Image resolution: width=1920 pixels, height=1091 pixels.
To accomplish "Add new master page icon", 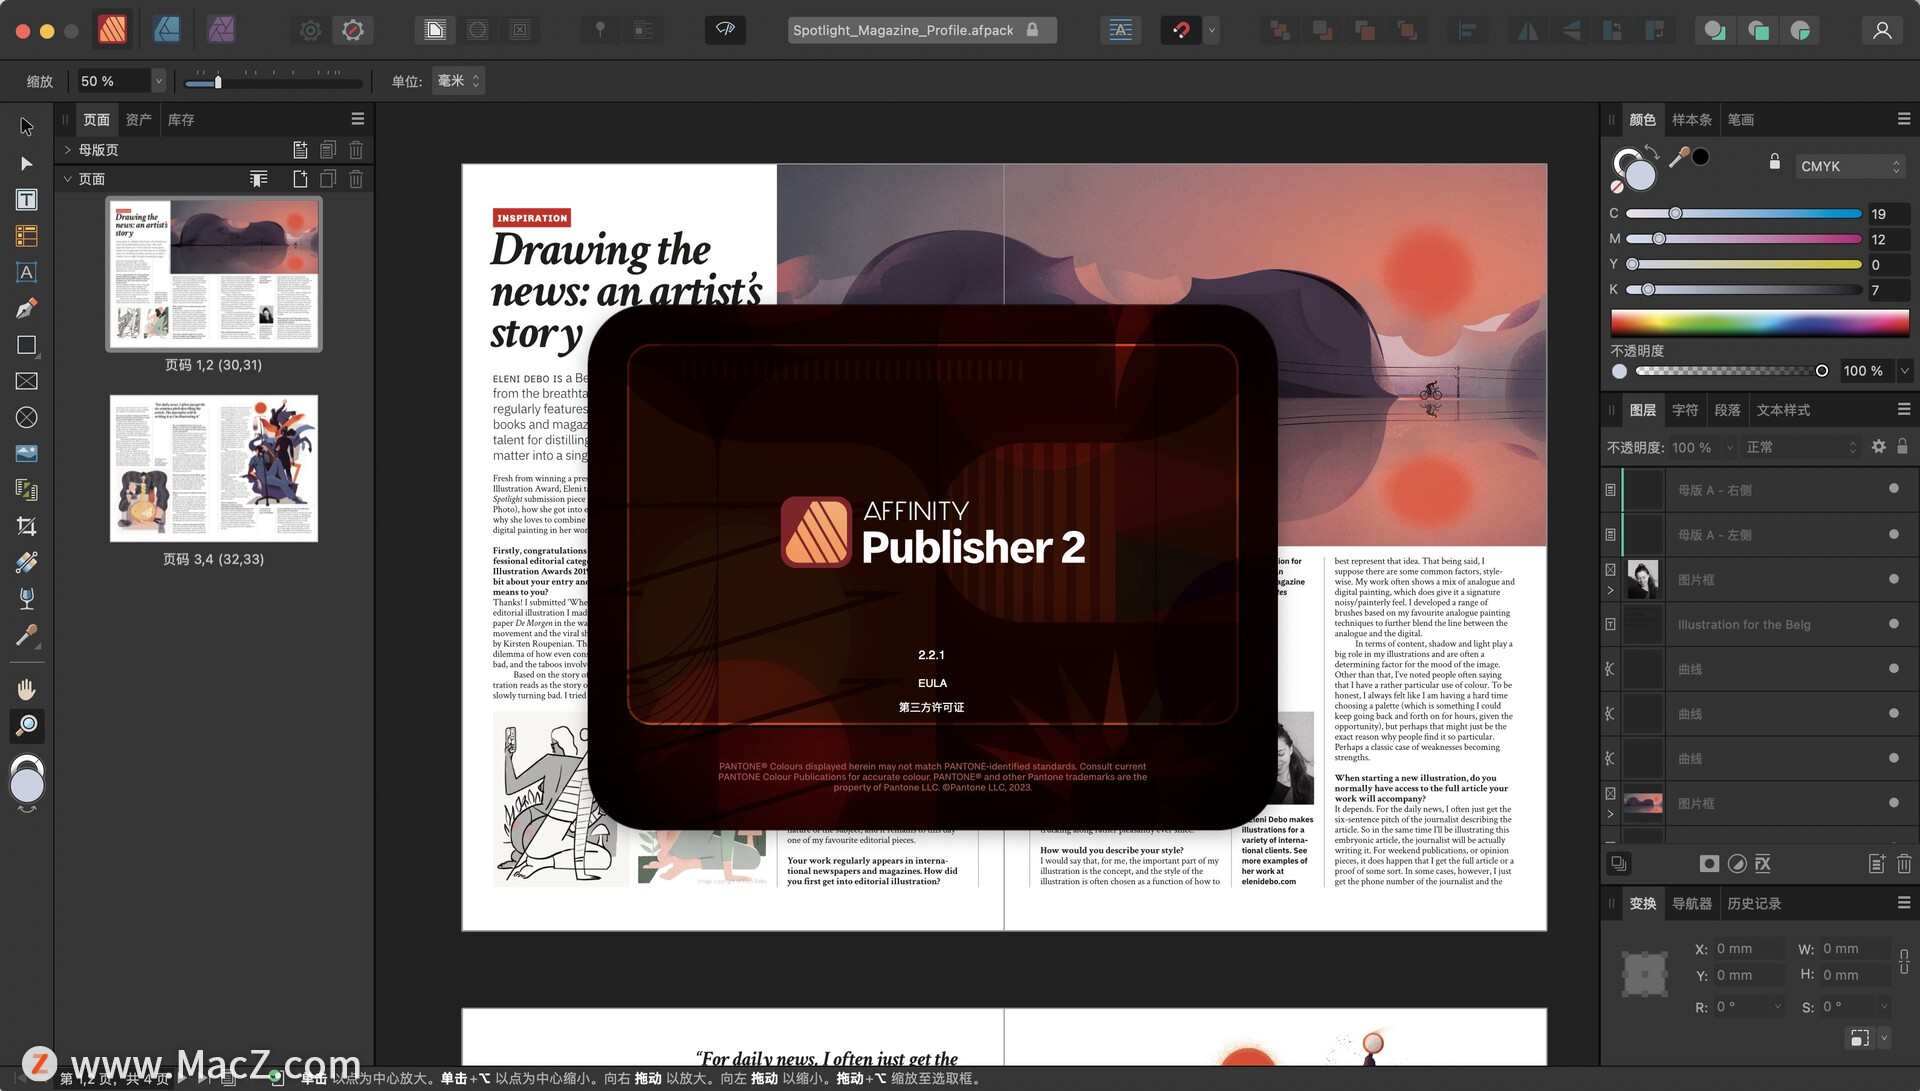I will [300, 150].
